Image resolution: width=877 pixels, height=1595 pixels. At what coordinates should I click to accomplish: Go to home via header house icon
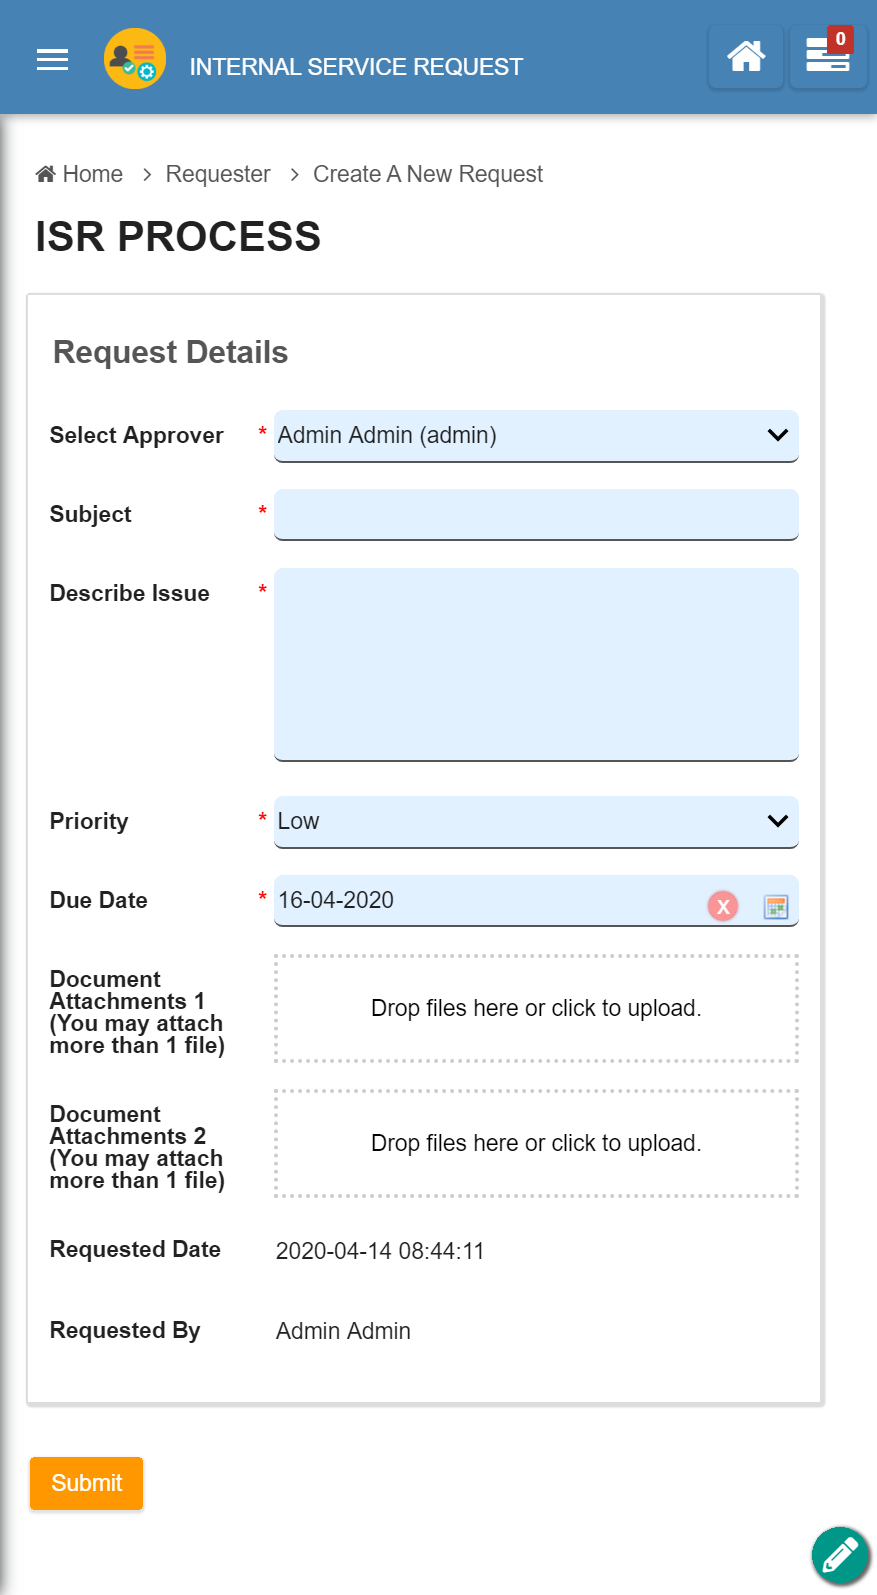point(745,57)
